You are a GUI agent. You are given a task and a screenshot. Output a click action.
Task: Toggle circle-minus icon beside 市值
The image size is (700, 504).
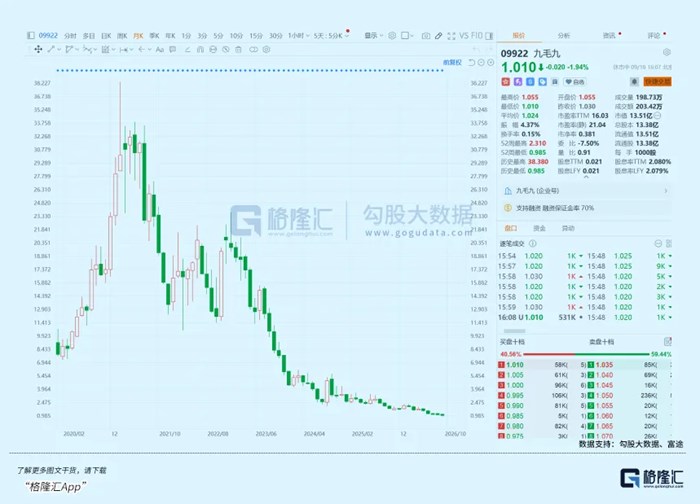pyautogui.click(x=658, y=116)
